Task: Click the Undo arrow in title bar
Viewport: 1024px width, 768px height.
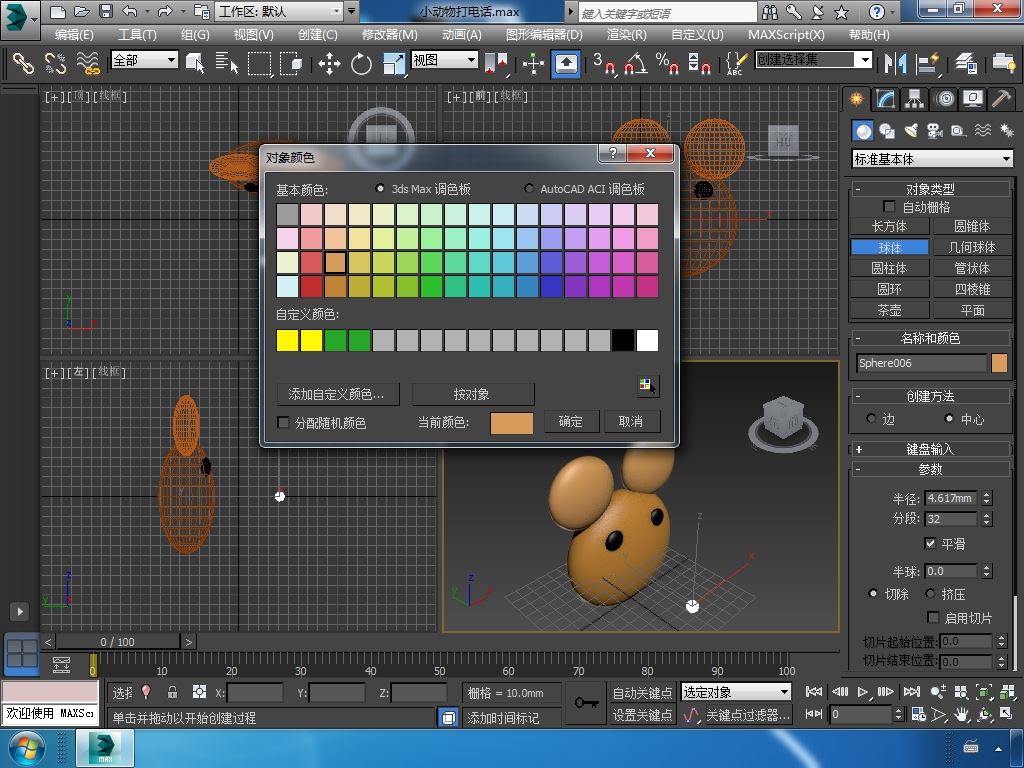Action: point(129,11)
